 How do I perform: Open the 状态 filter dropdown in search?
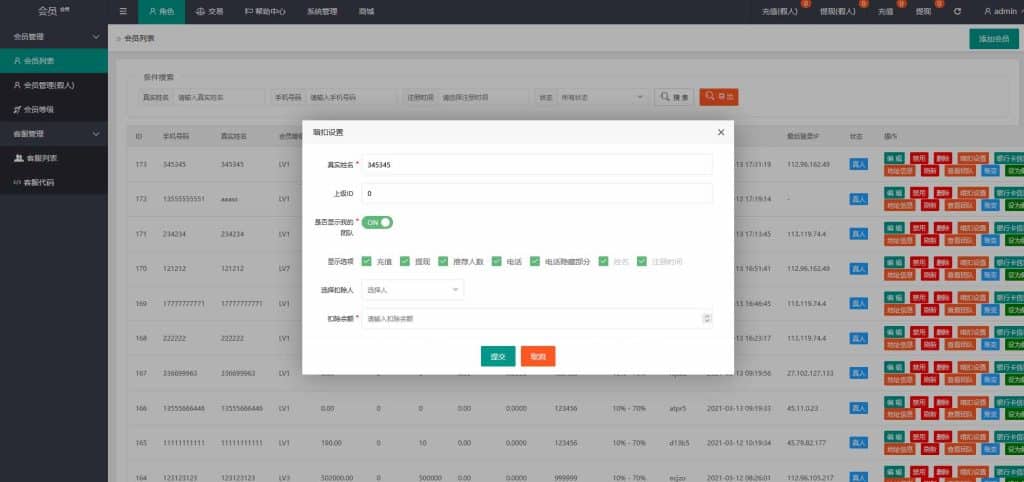coord(602,97)
